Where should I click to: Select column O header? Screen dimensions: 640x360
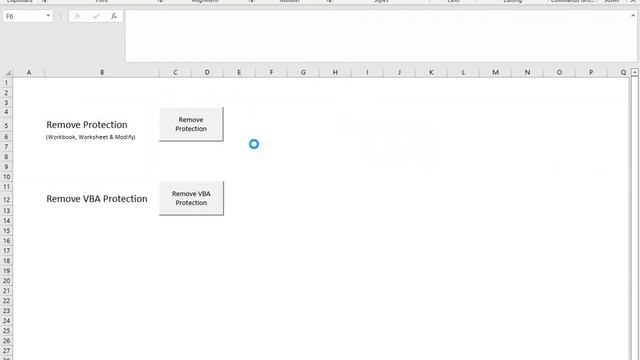(559, 72)
